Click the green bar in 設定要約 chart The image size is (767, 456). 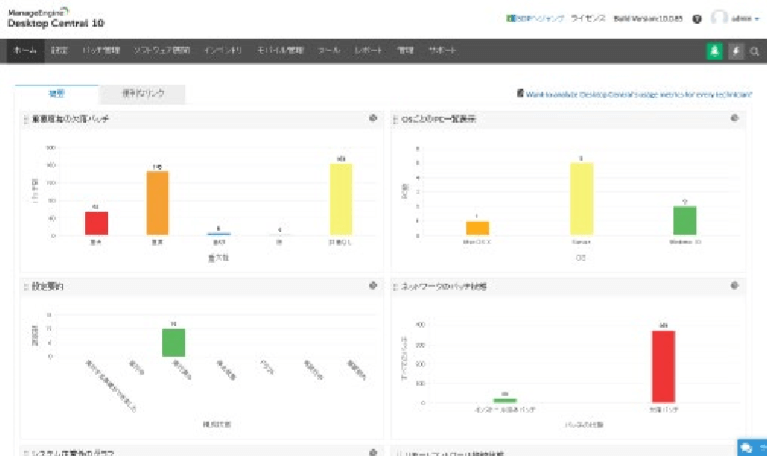pyautogui.click(x=174, y=343)
